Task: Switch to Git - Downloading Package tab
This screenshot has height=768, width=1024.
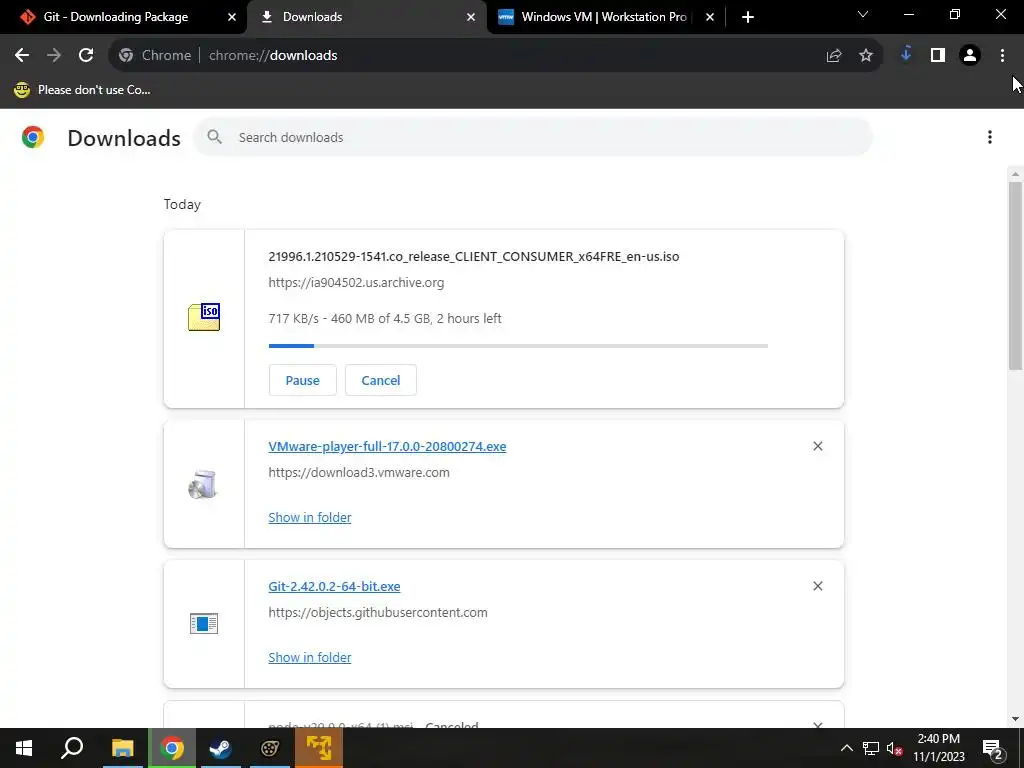Action: pyautogui.click(x=123, y=17)
